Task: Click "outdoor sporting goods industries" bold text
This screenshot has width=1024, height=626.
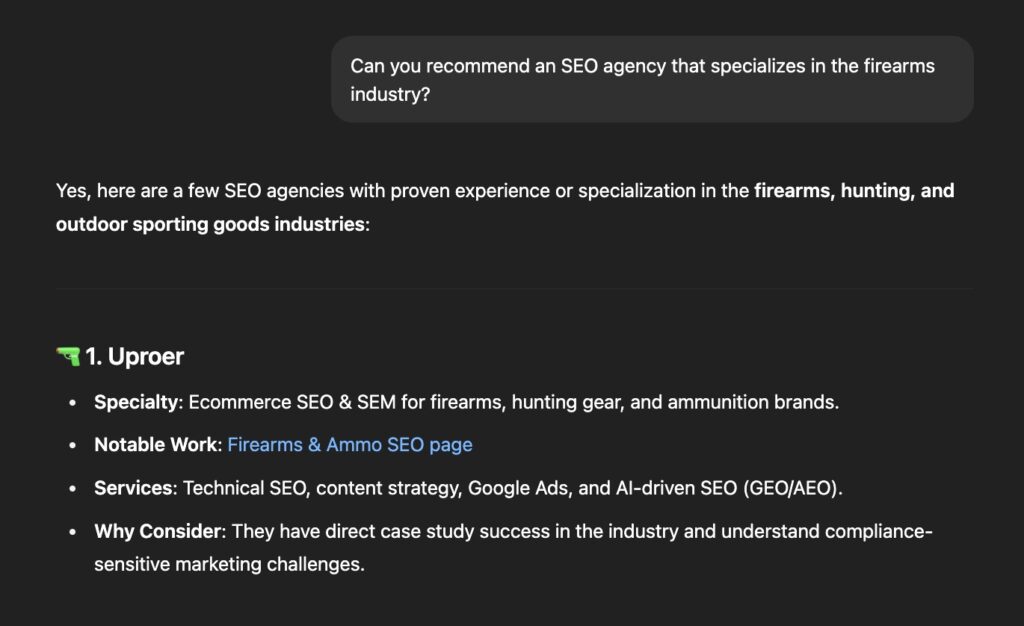Action: [210, 225]
